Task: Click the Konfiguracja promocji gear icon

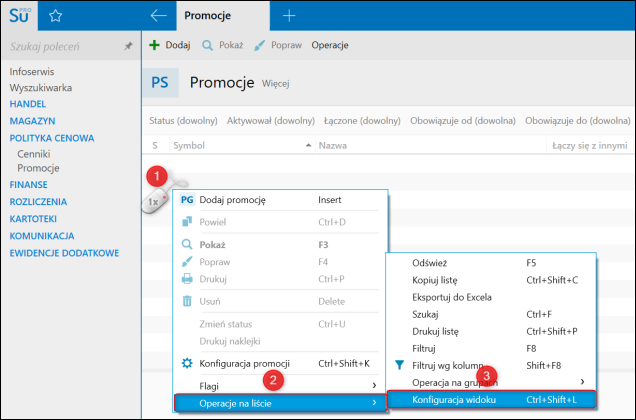Action: (186, 363)
